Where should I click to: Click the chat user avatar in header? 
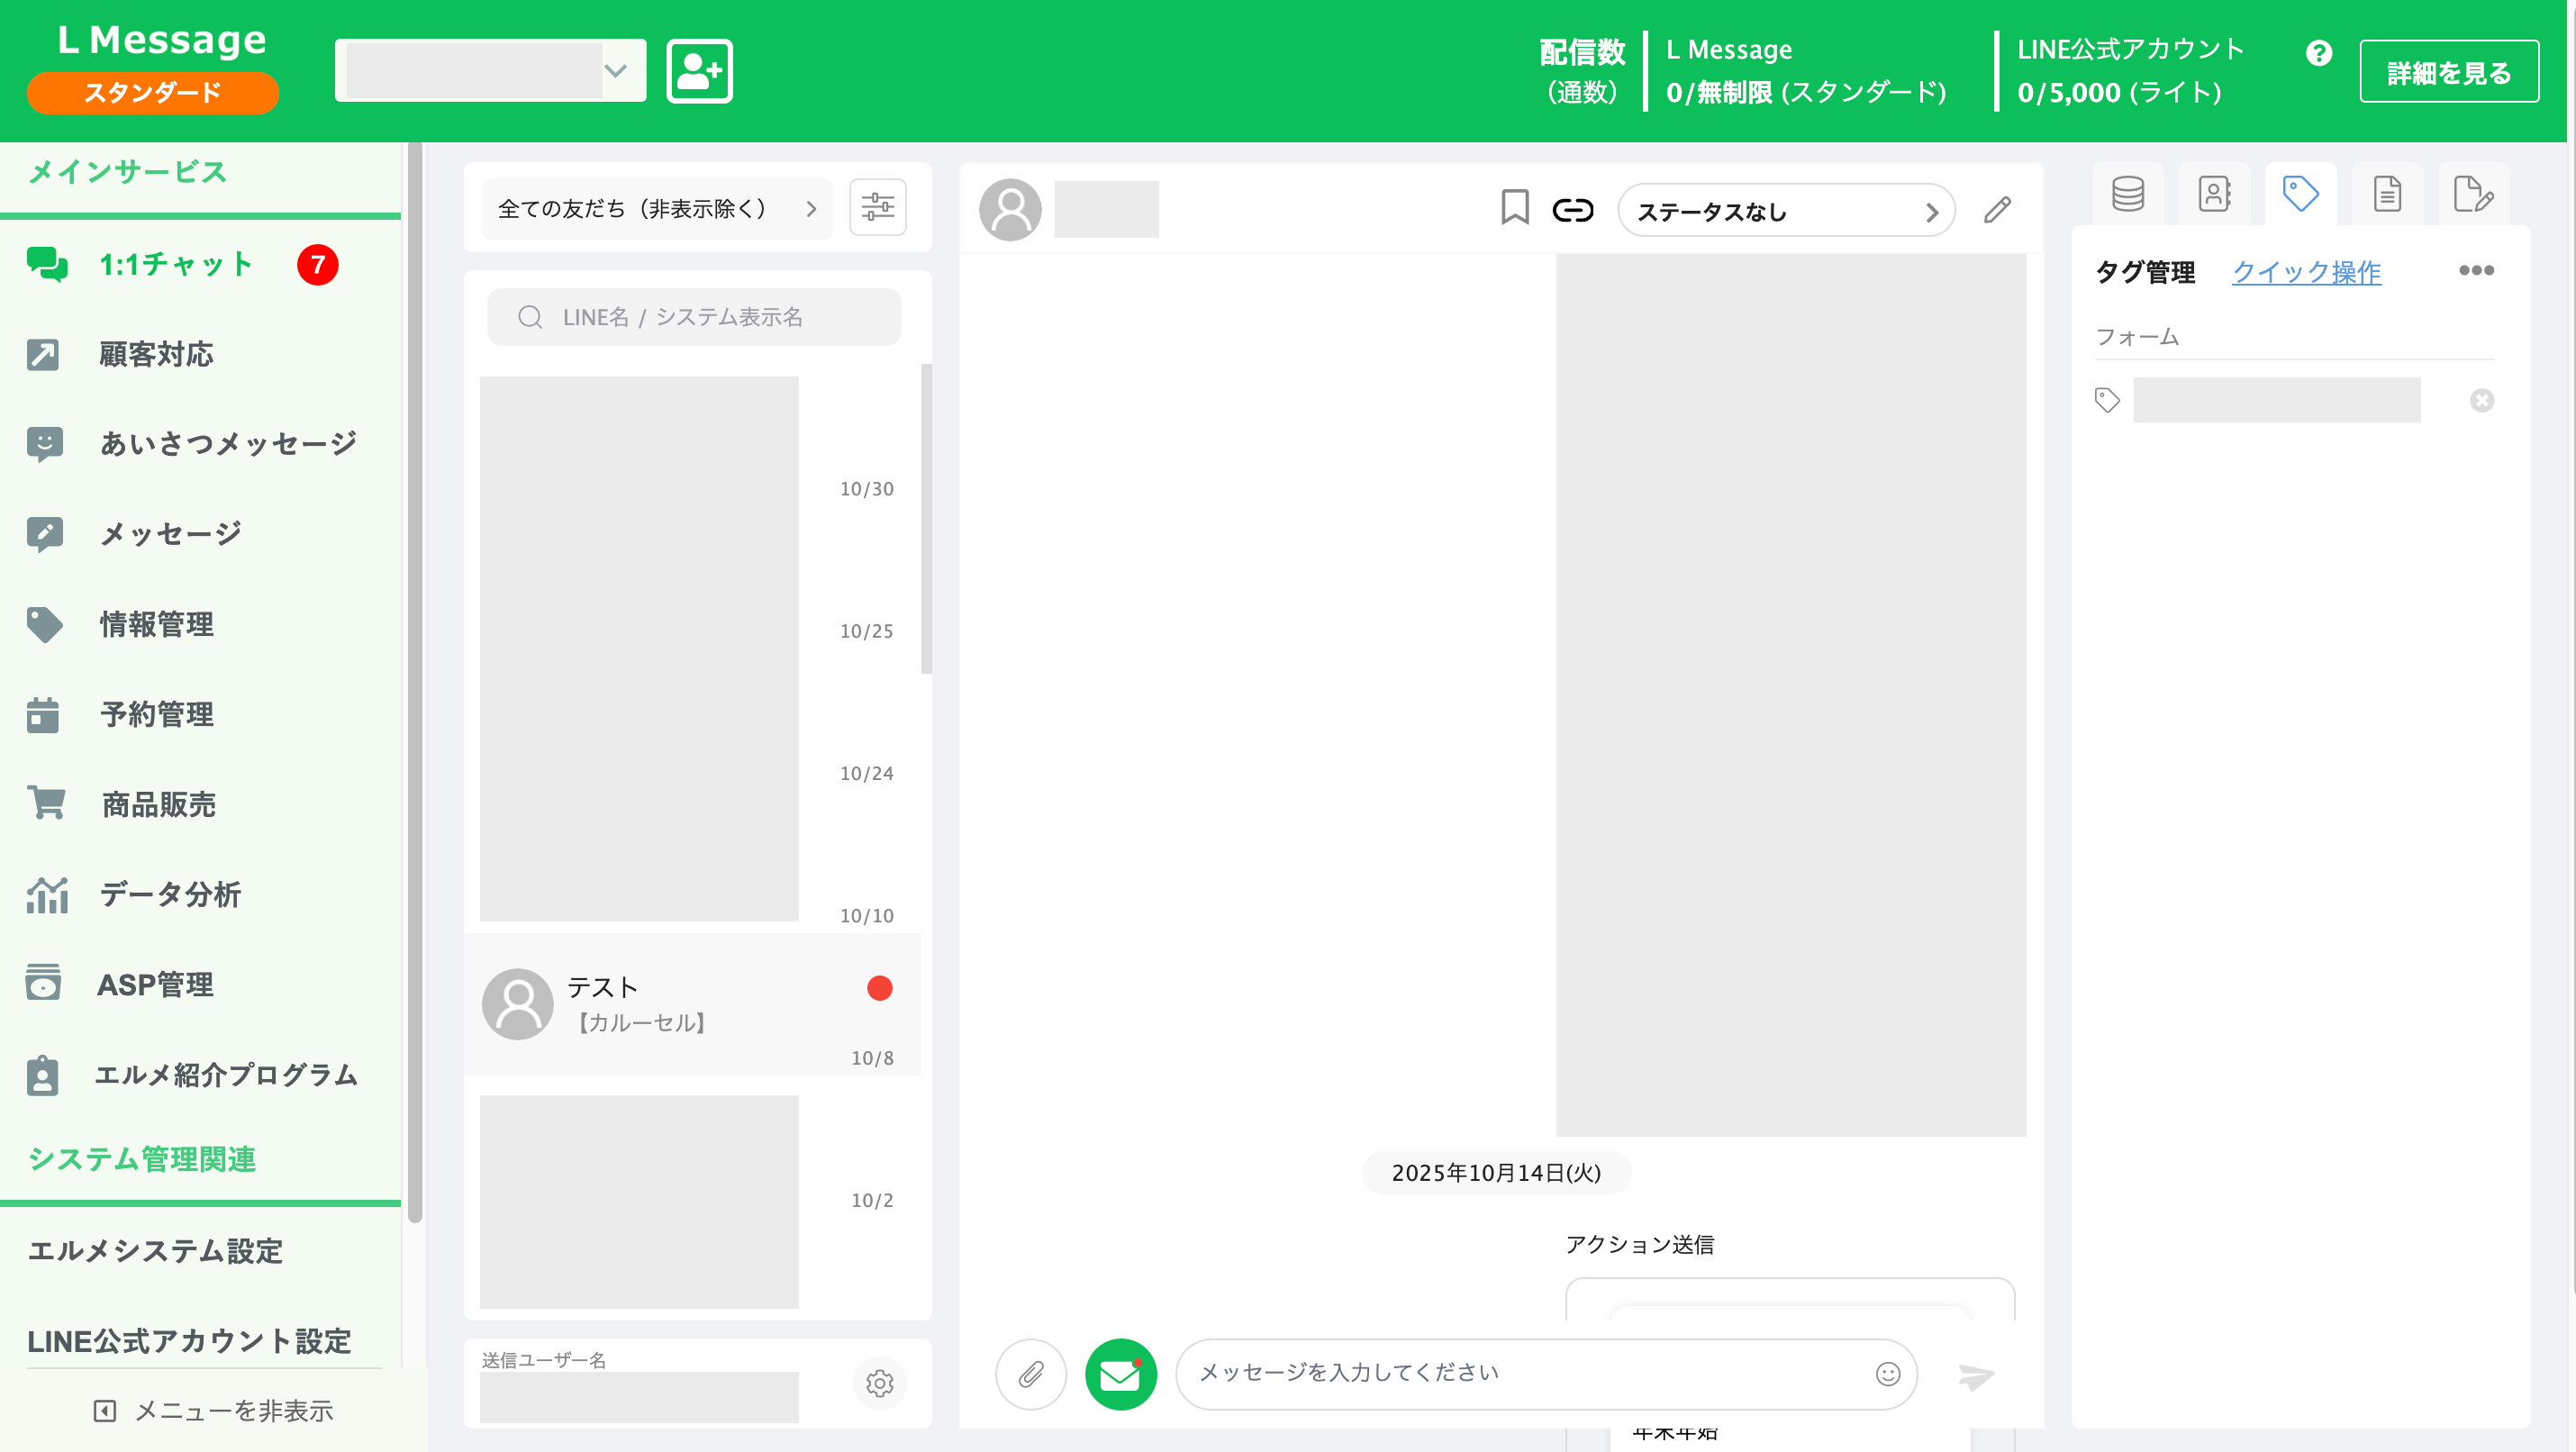1010,210
